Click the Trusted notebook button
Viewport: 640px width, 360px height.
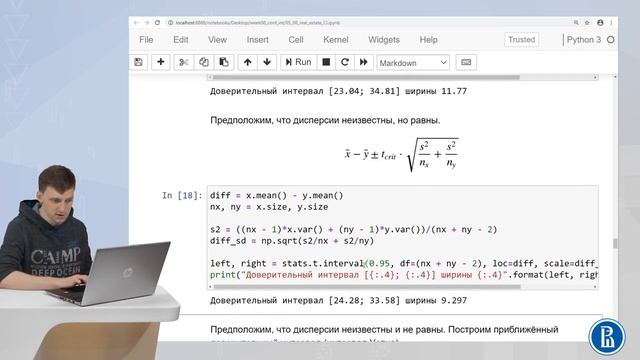click(521, 40)
